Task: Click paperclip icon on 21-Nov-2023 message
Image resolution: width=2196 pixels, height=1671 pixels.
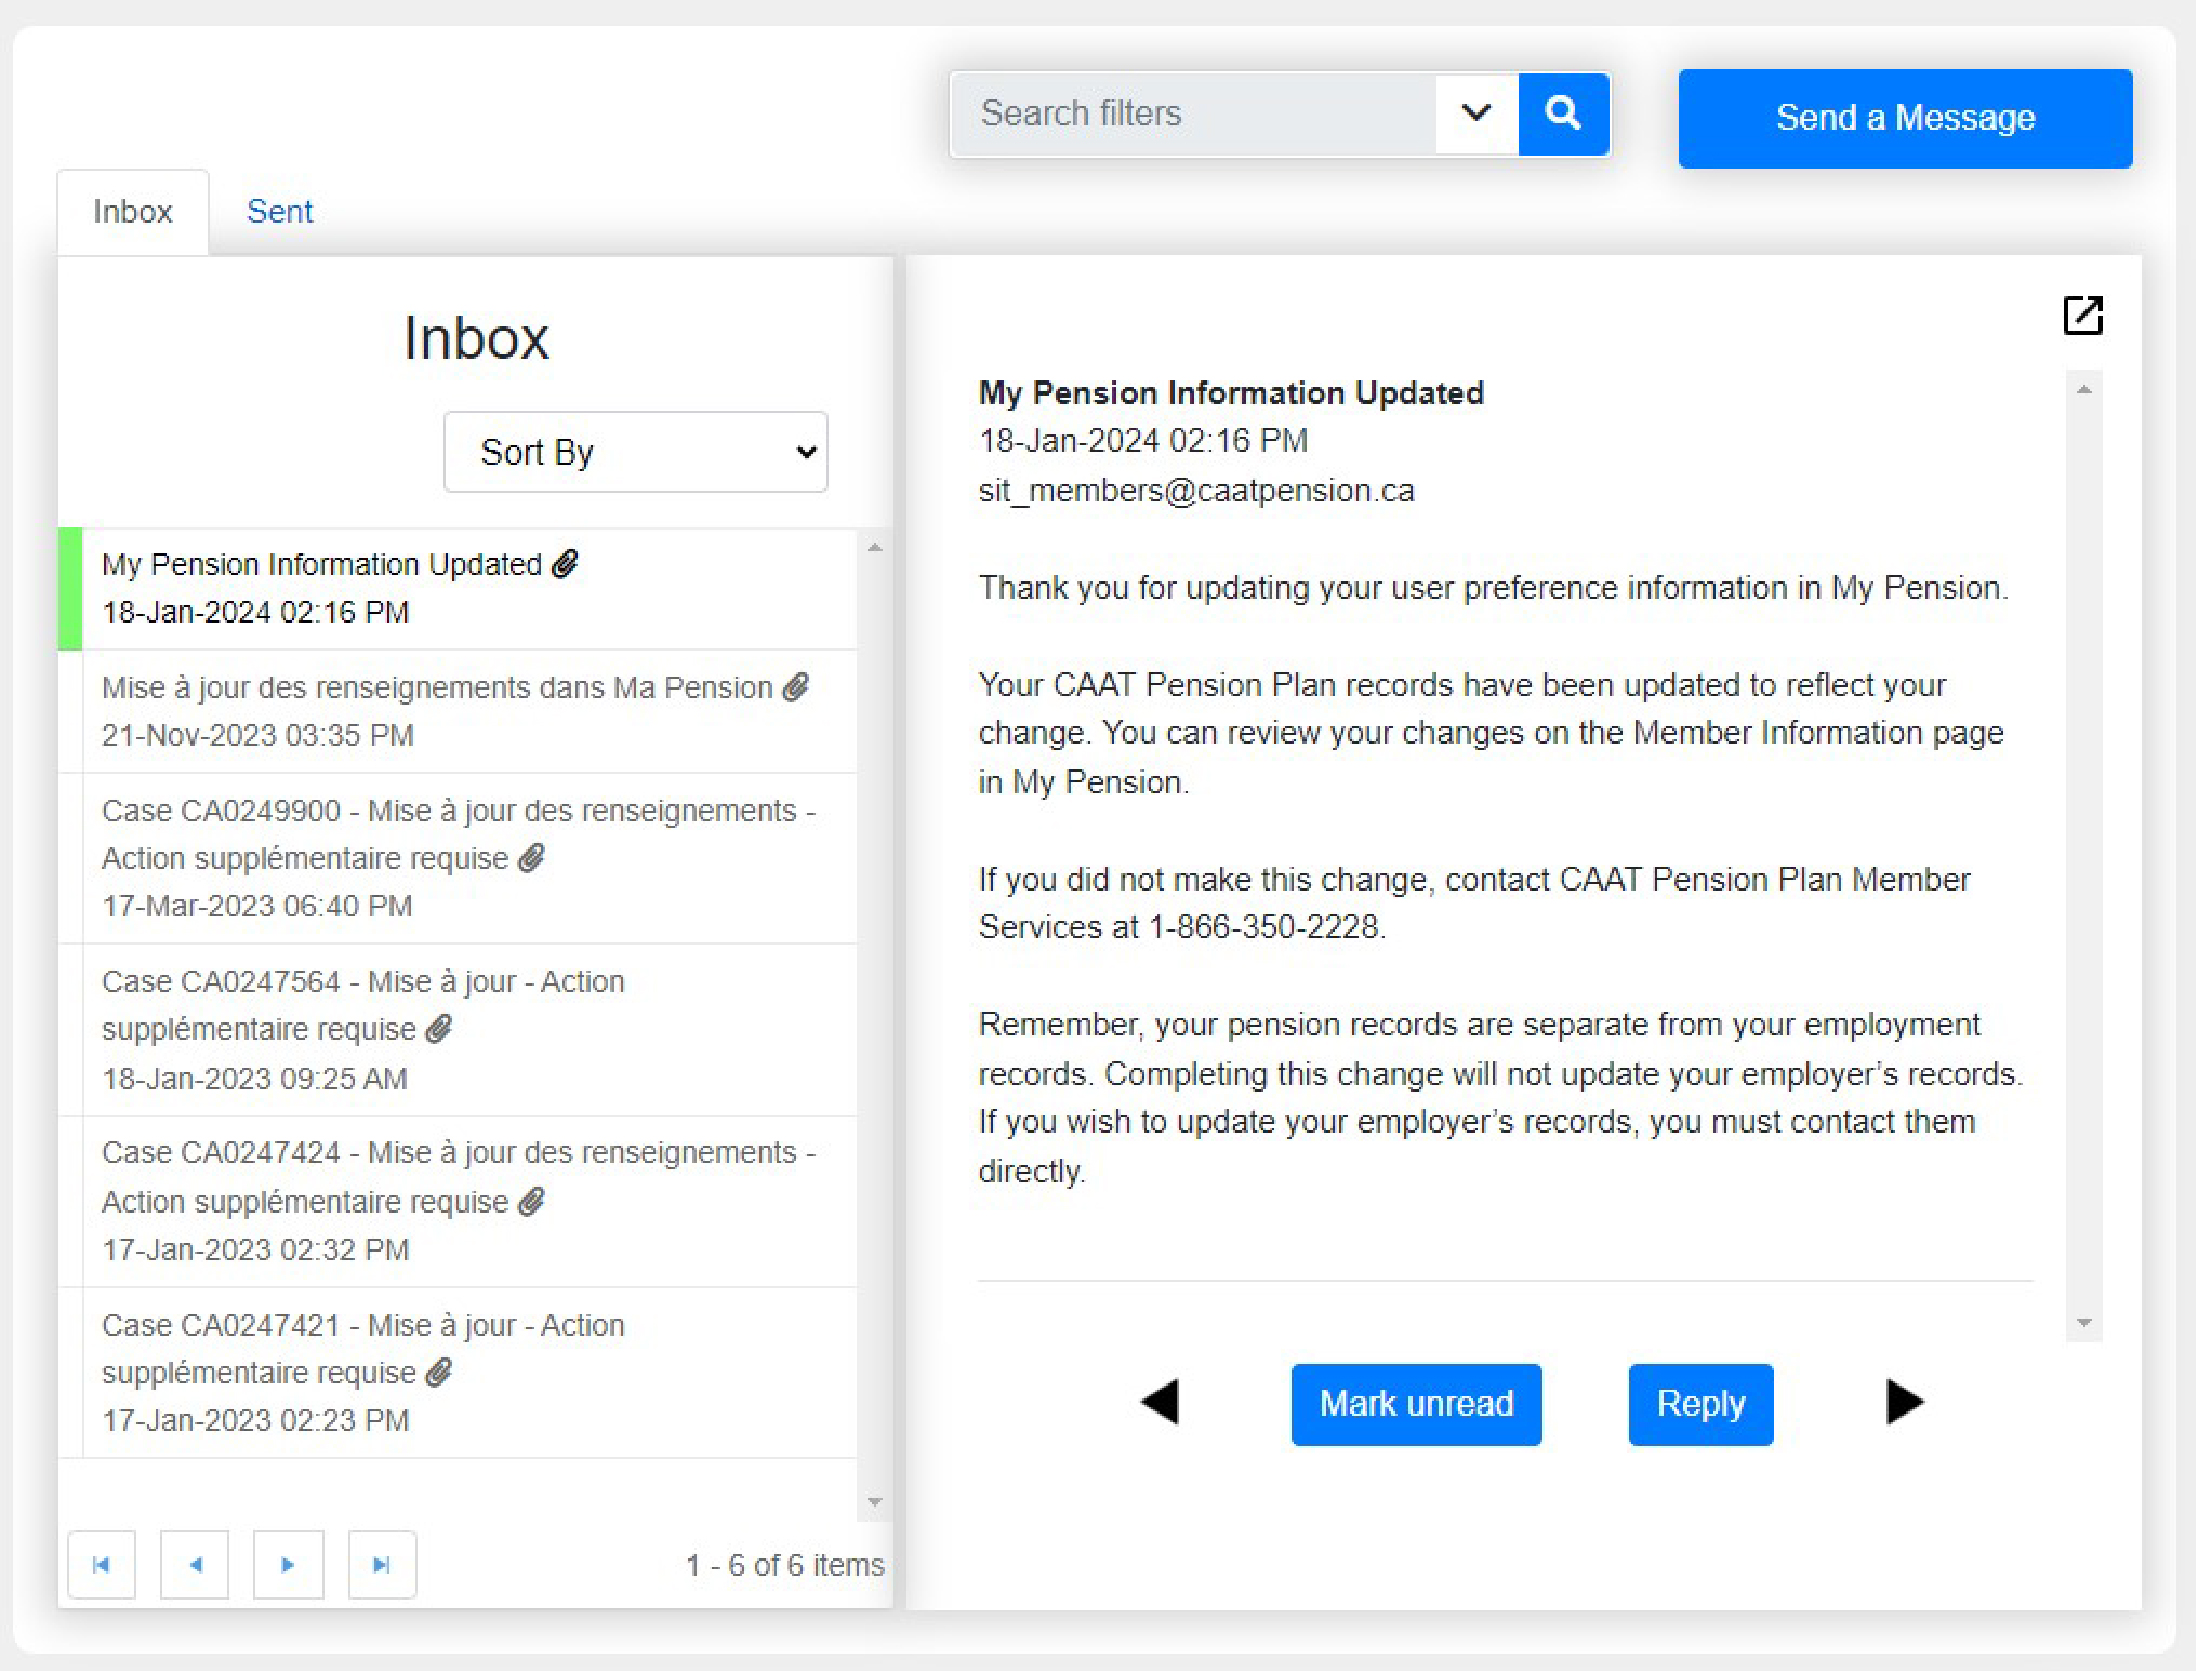Action: (796, 687)
